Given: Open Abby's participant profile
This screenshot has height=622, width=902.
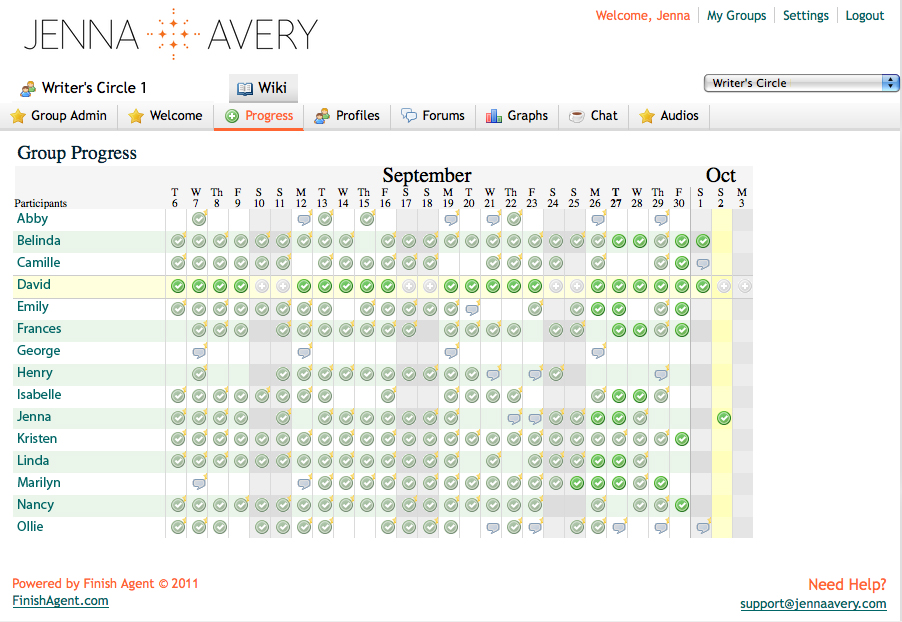Looking at the screenshot, I should (x=32, y=219).
